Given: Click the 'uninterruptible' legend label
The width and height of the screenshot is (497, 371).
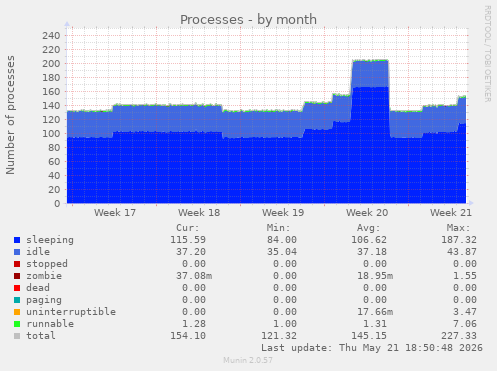Looking at the screenshot, I should [x=71, y=312].
